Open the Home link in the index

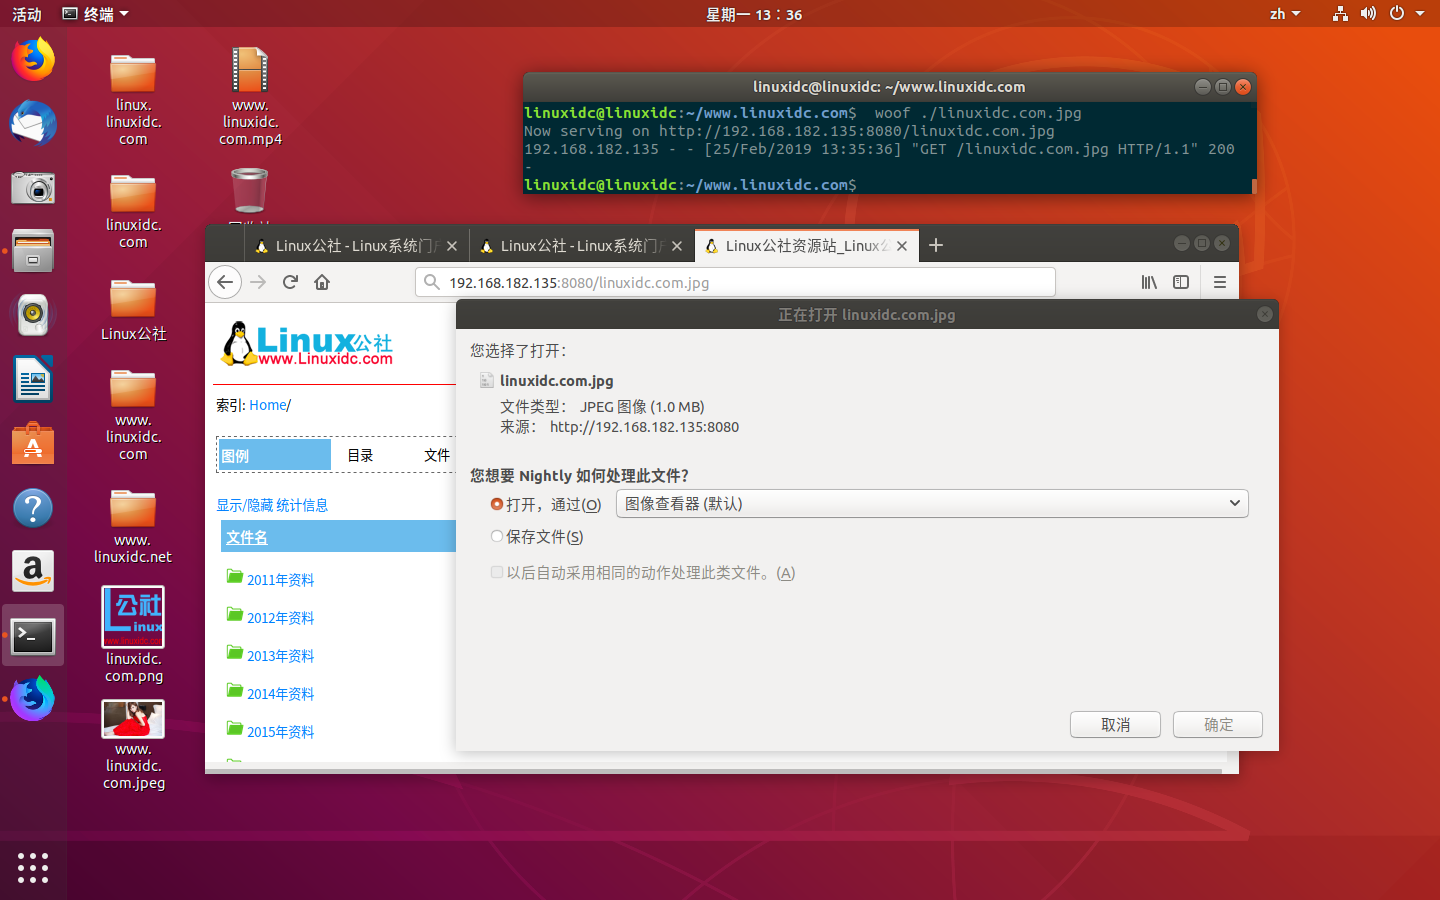[x=268, y=404]
